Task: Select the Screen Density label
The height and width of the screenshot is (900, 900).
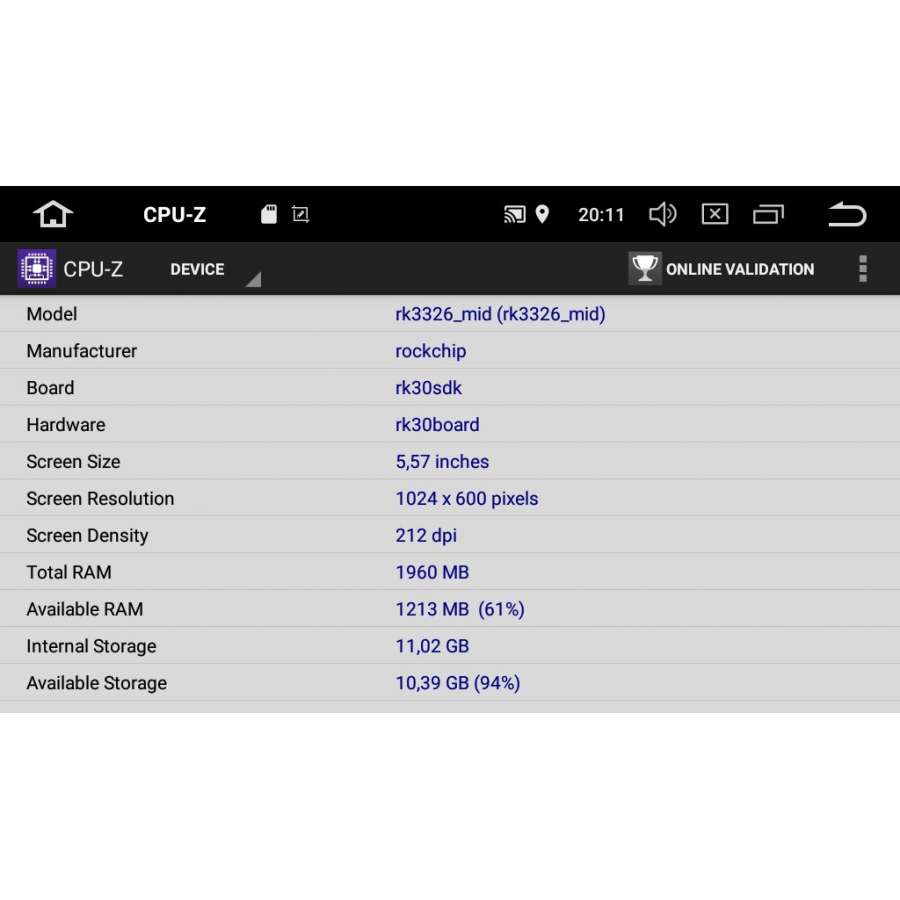Action: (87, 536)
